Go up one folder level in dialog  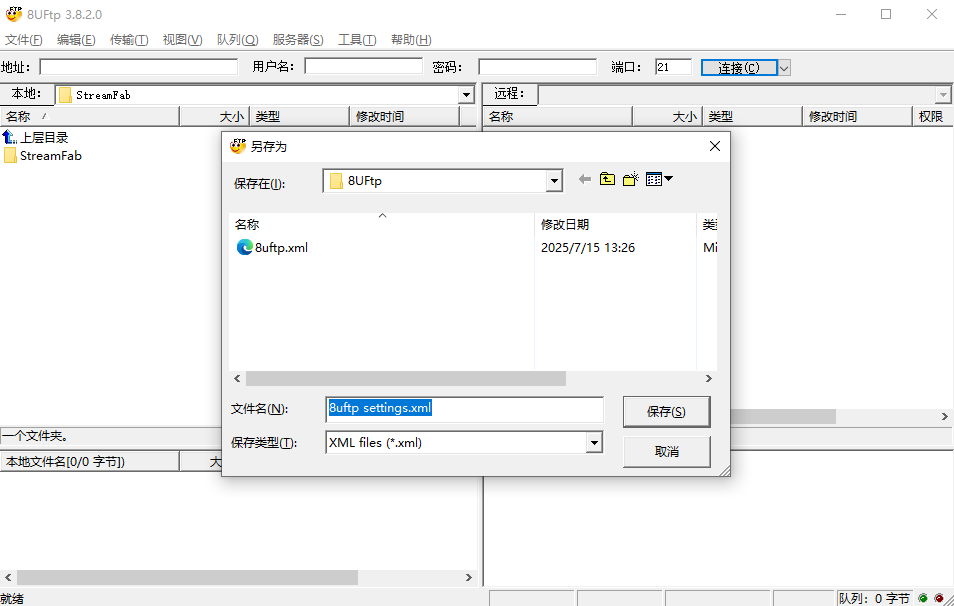[607, 179]
